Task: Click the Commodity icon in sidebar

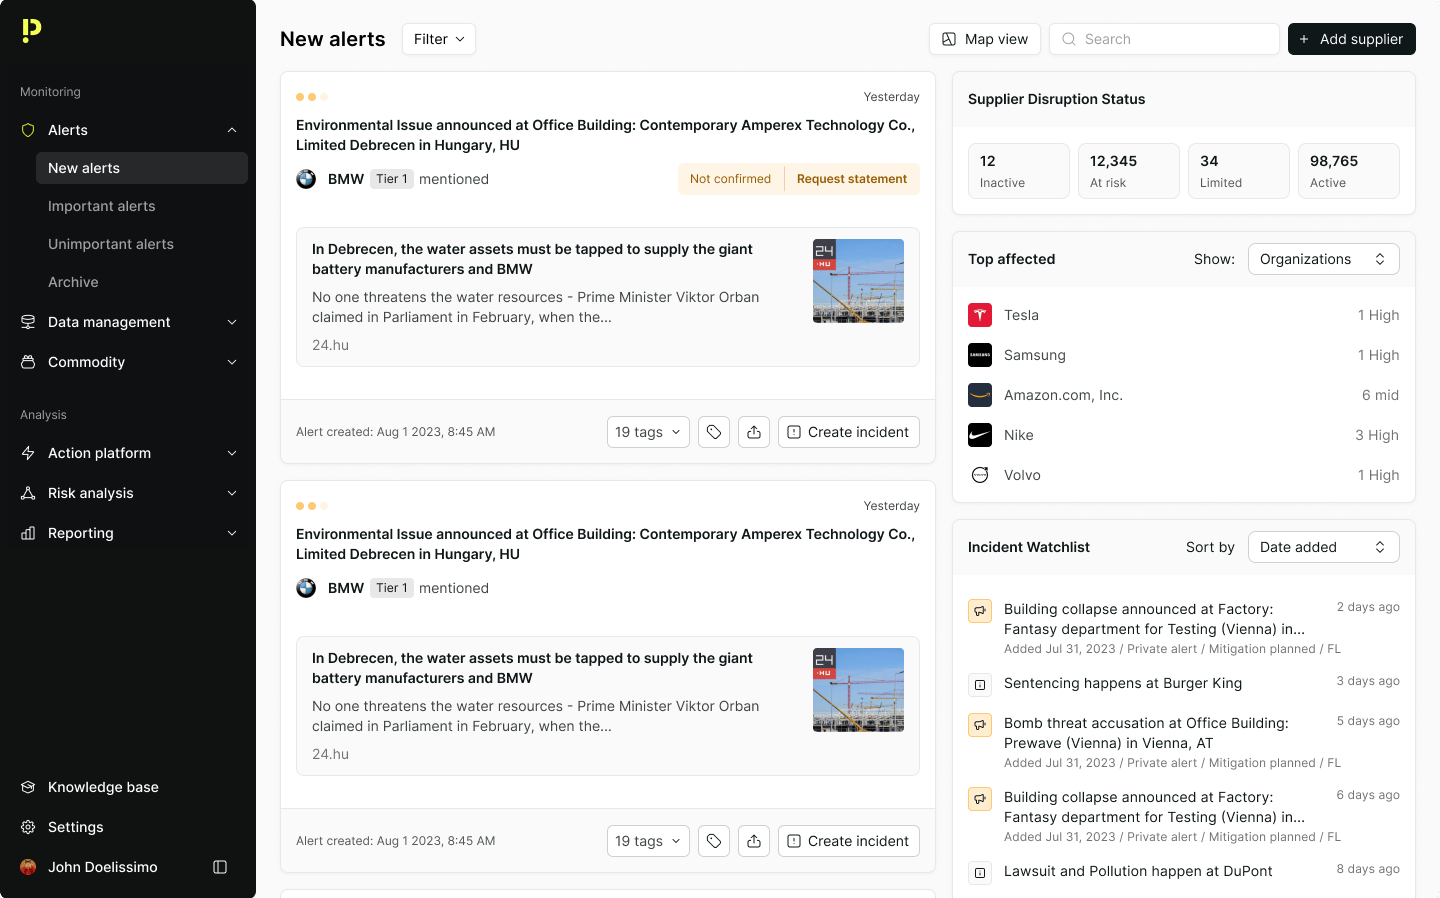Action: pos(28,362)
